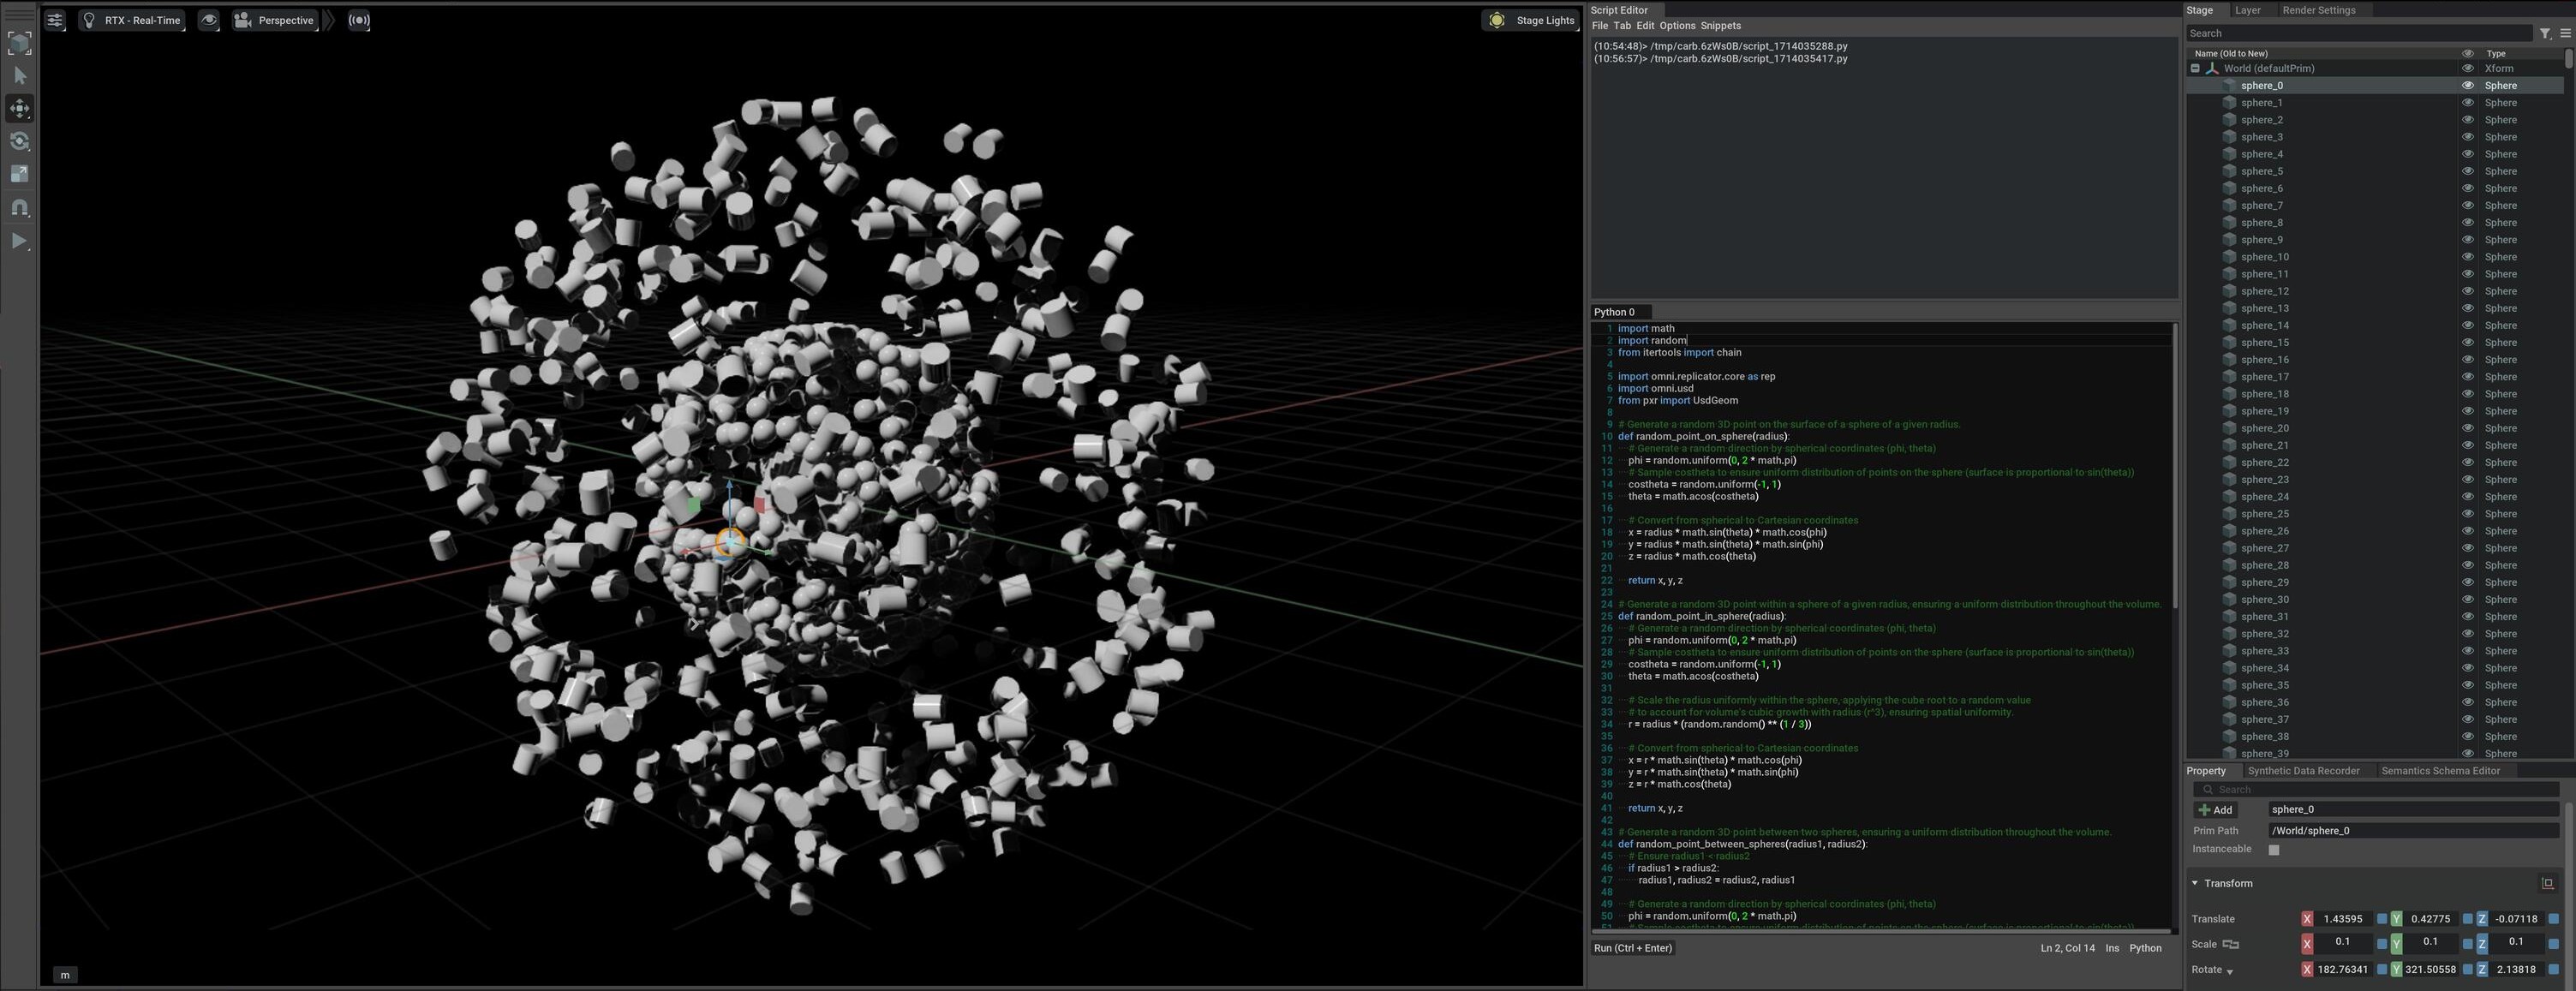Select the Rotate tool in left toolbar

coord(20,141)
